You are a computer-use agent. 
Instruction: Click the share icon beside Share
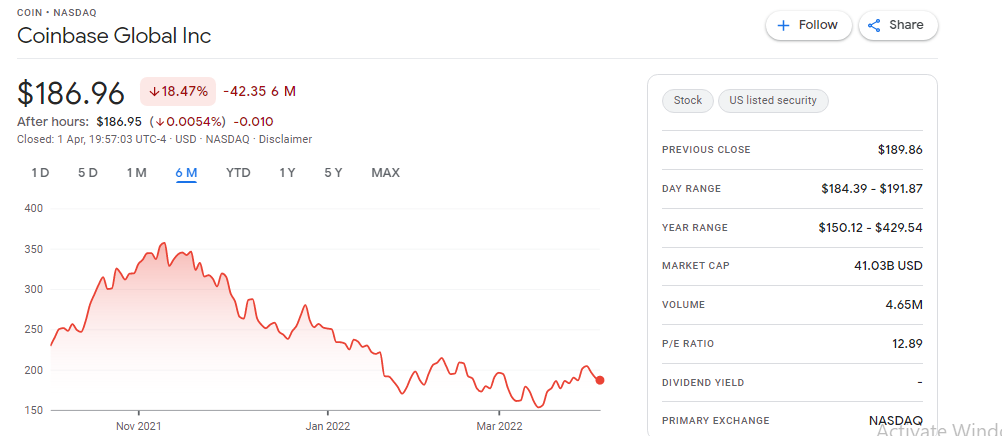coord(874,26)
